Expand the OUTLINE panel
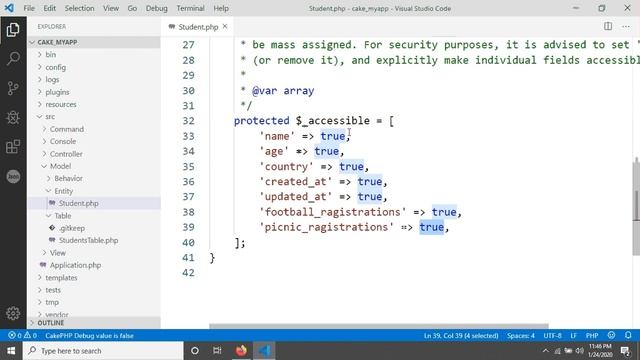This screenshot has height=360, width=640. [94, 323]
